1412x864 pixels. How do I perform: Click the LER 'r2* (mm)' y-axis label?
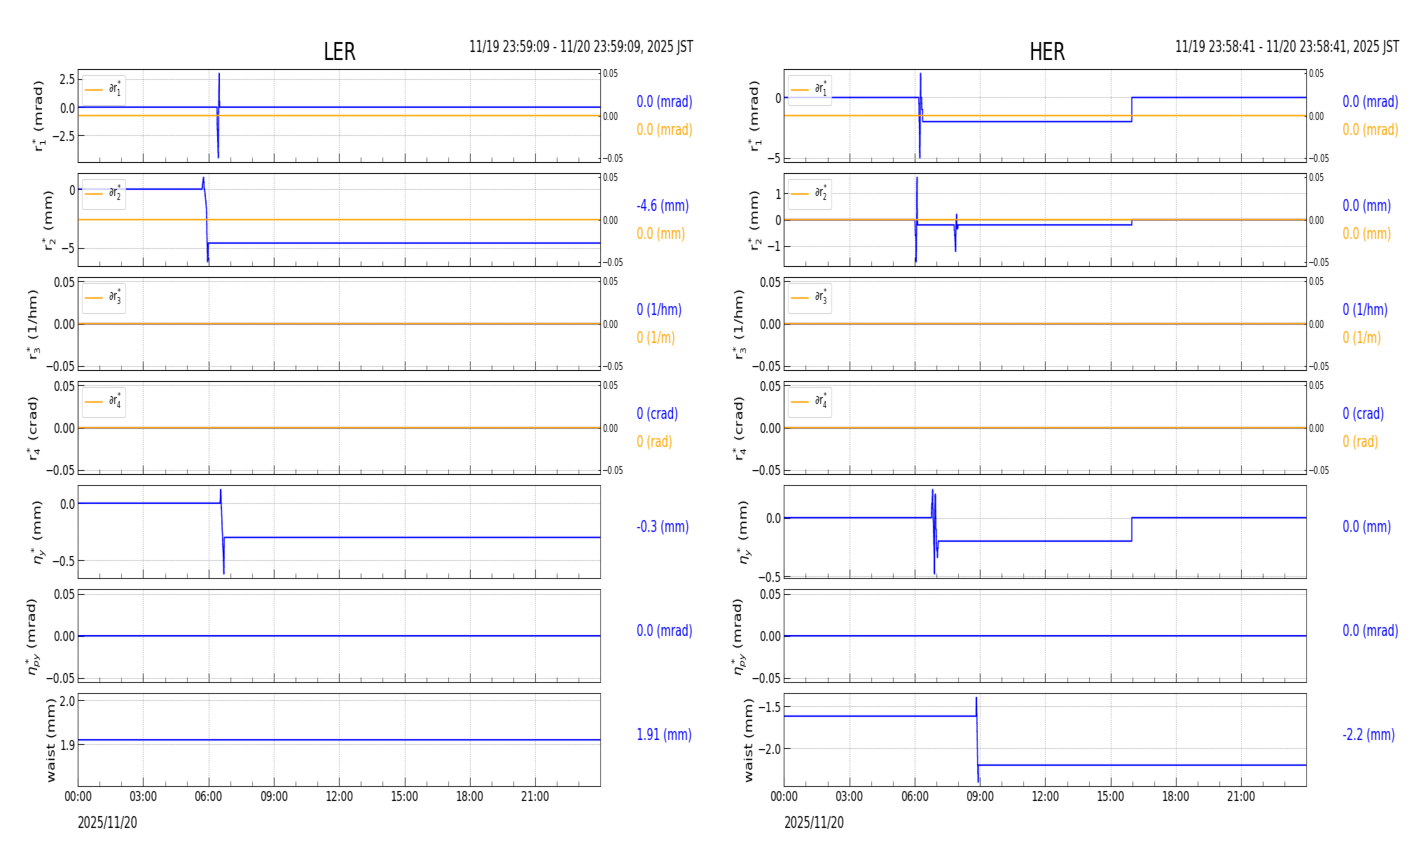46,220
